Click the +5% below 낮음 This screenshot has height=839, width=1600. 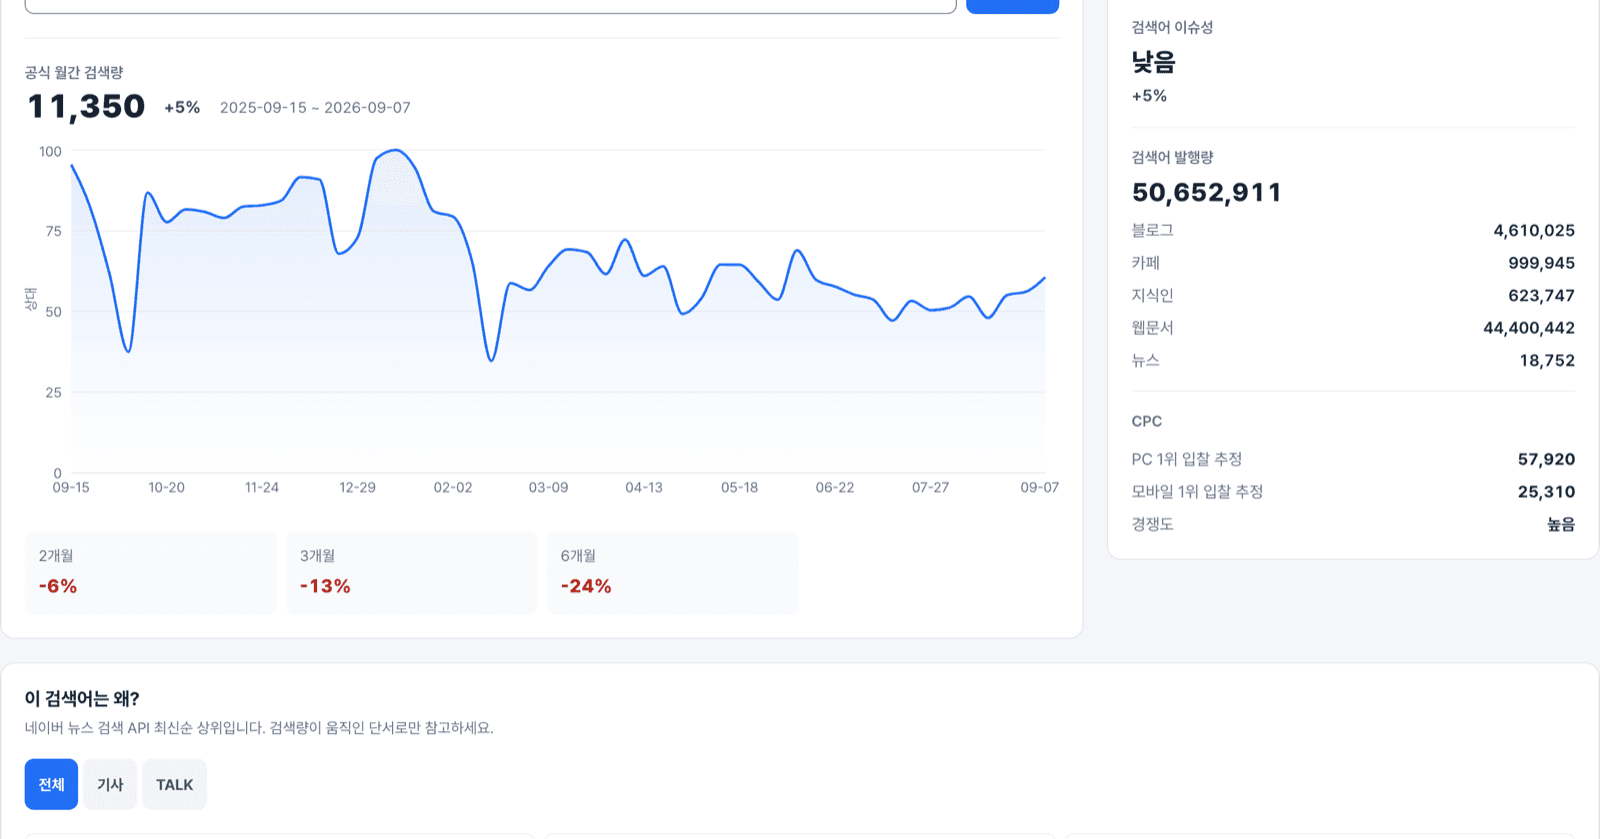tap(1149, 96)
